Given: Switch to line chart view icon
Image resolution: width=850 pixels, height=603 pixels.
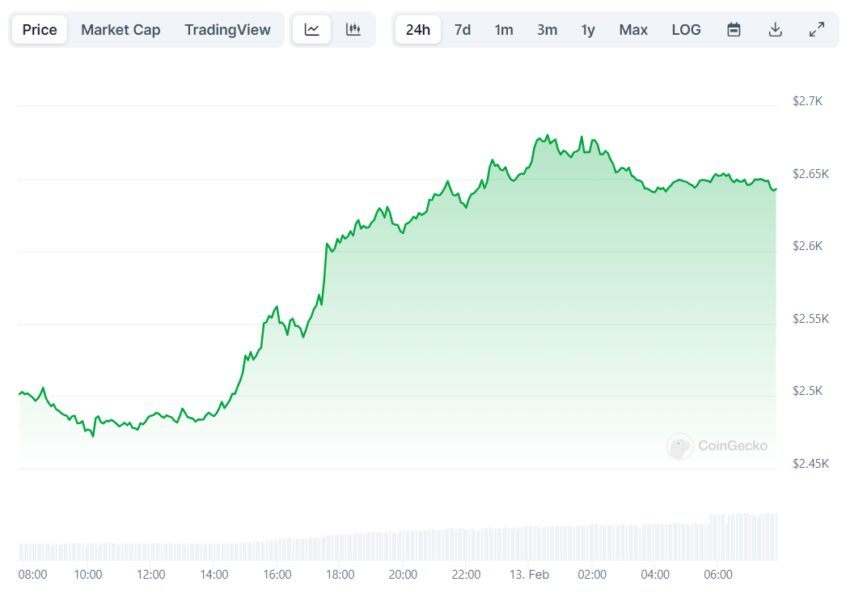Looking at the screenshot, I should pos(312,30).
